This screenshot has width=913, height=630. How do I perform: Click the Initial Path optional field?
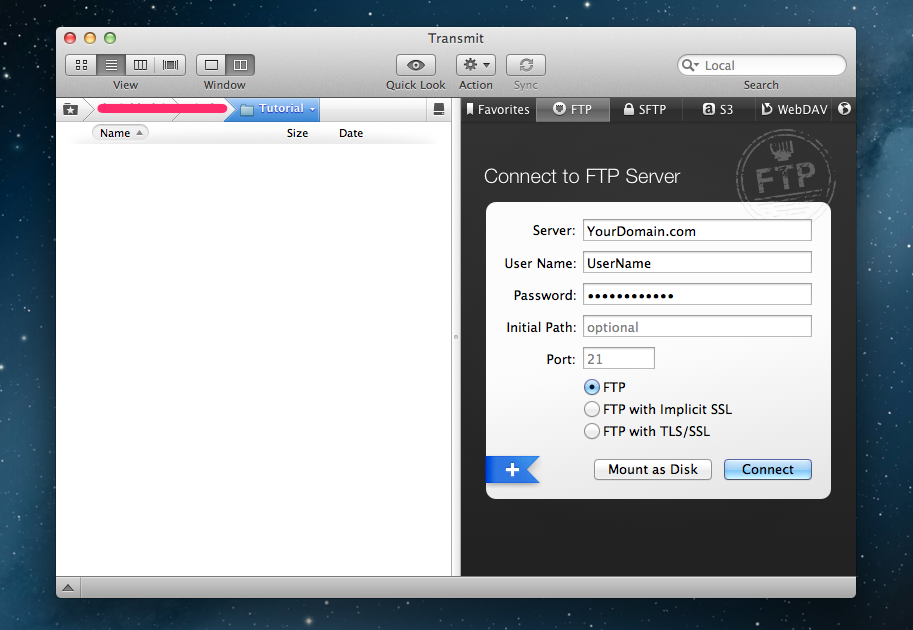[x=697, y=327]
